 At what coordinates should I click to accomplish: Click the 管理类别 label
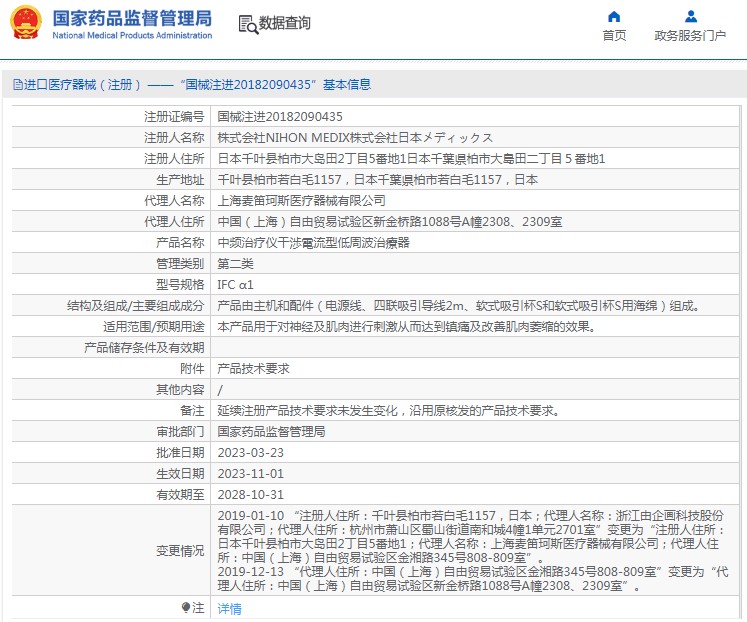click(x=180, y=263)
